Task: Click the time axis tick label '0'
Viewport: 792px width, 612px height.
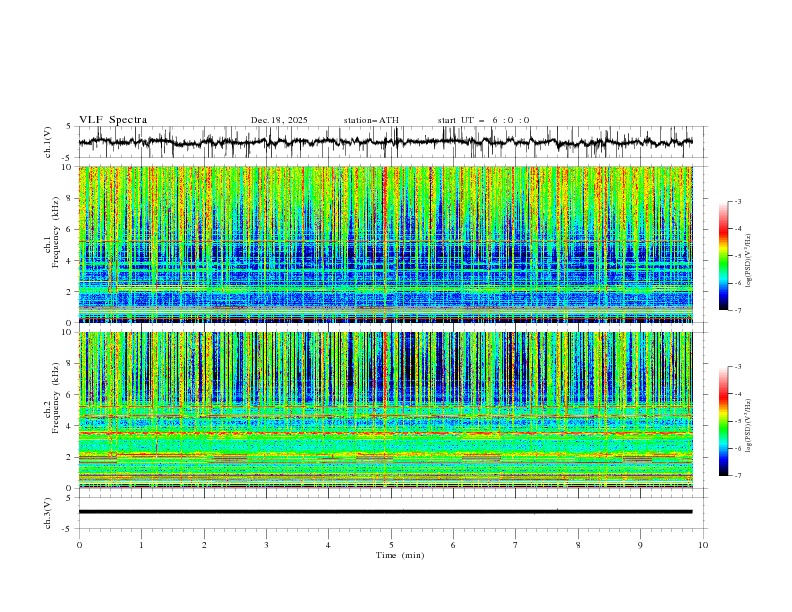Action: click(79, 545)
